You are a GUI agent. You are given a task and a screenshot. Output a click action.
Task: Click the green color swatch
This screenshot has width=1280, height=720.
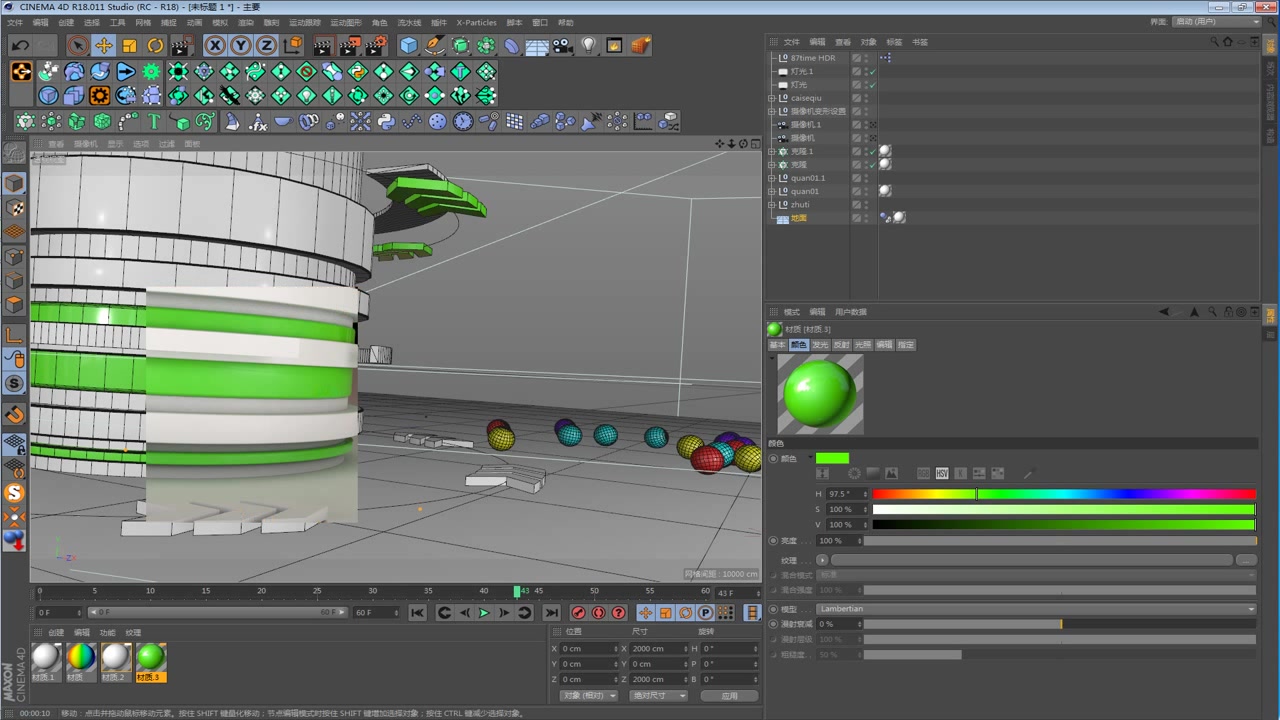pos(832,458)
